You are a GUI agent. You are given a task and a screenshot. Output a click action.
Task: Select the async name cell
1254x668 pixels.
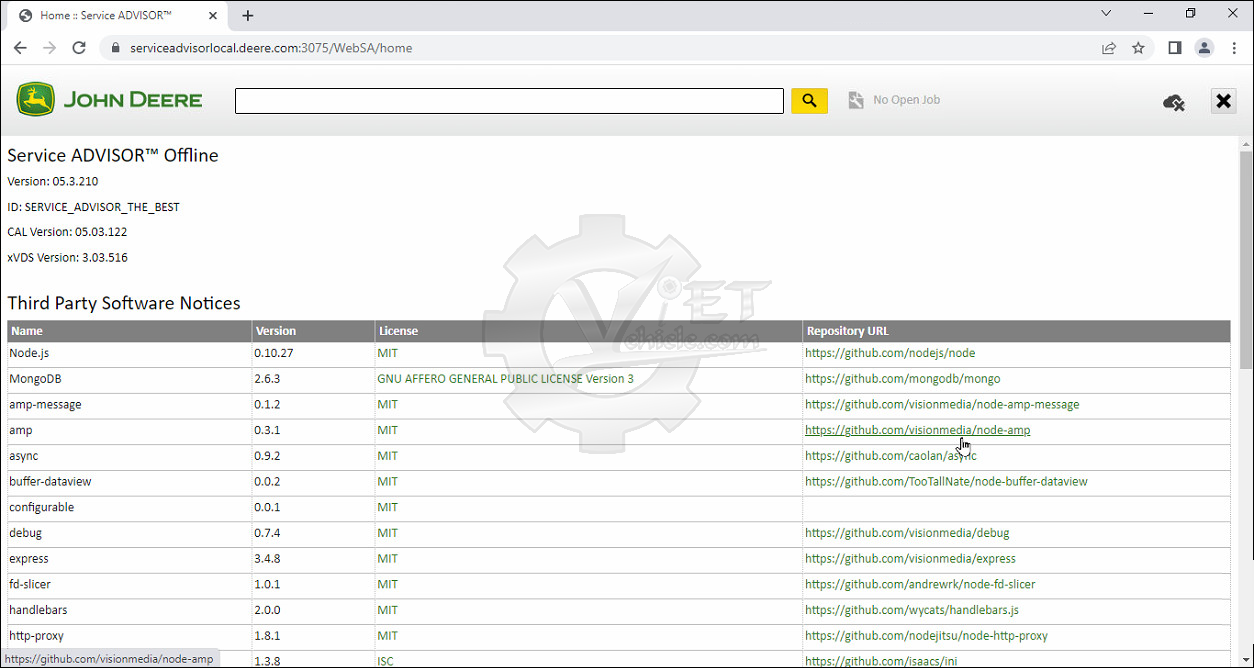coord(130,456)
